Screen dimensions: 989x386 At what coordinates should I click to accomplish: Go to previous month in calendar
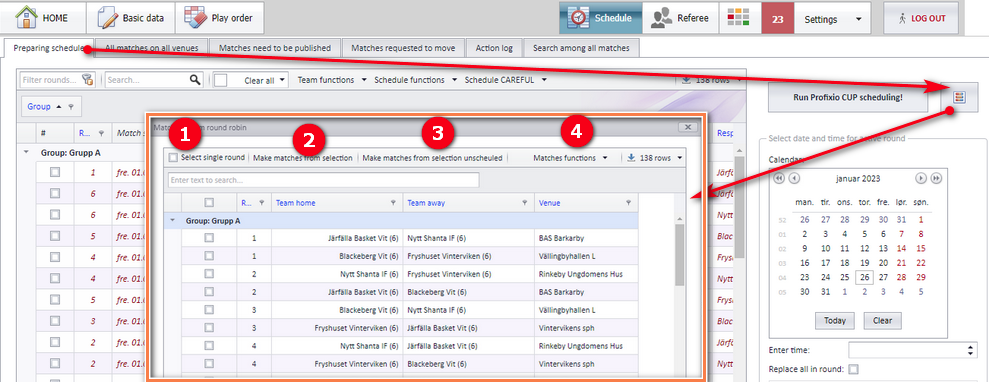pyautogui.click(x=794, y=178)
